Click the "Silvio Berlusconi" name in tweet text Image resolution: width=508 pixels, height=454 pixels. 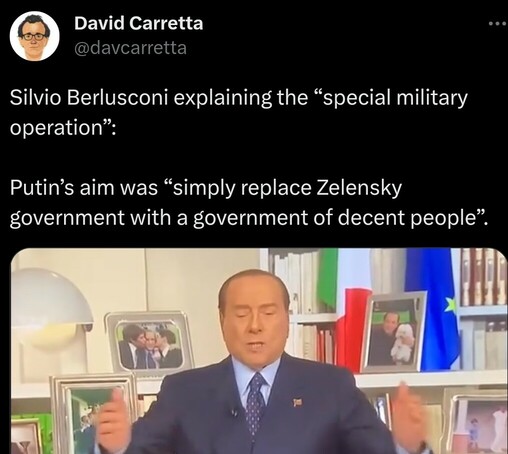(88, 98)
